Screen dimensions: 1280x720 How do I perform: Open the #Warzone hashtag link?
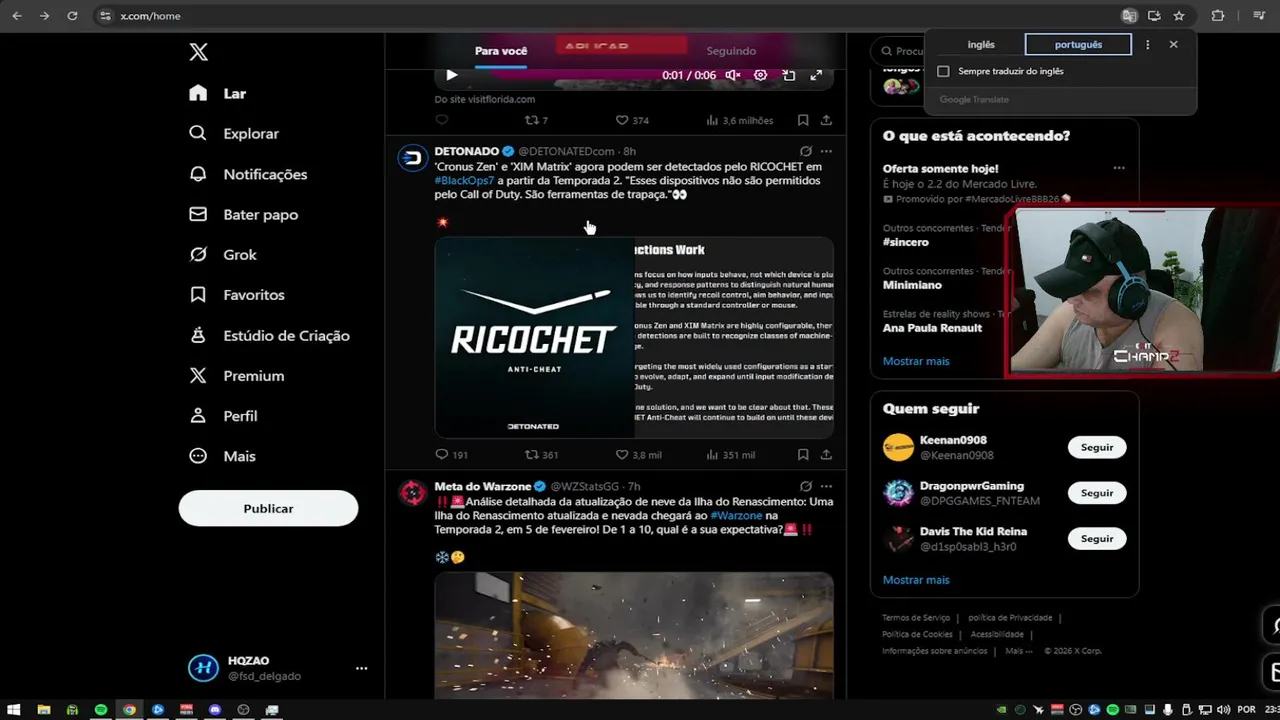coord(736,515)
